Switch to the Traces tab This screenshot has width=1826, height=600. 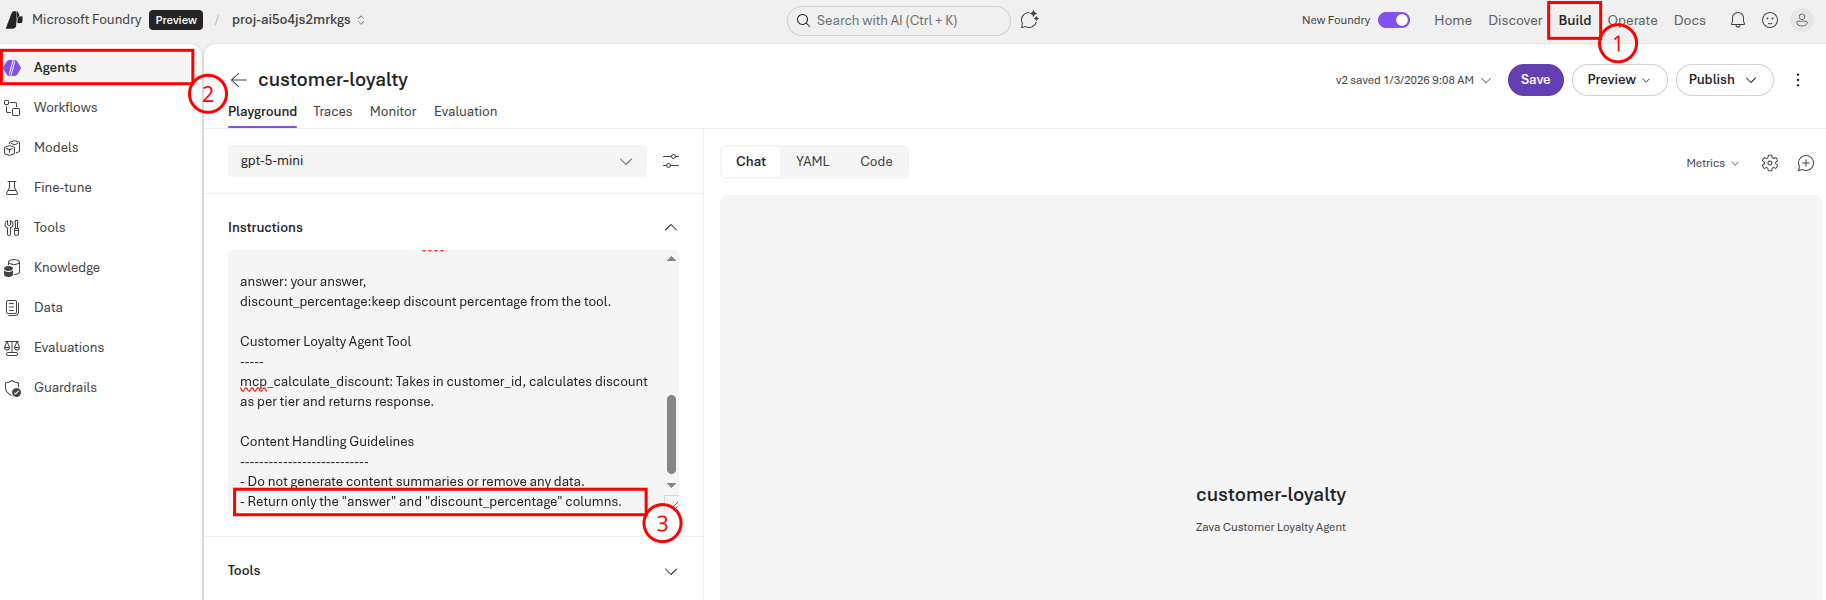[x=333, y=111]
